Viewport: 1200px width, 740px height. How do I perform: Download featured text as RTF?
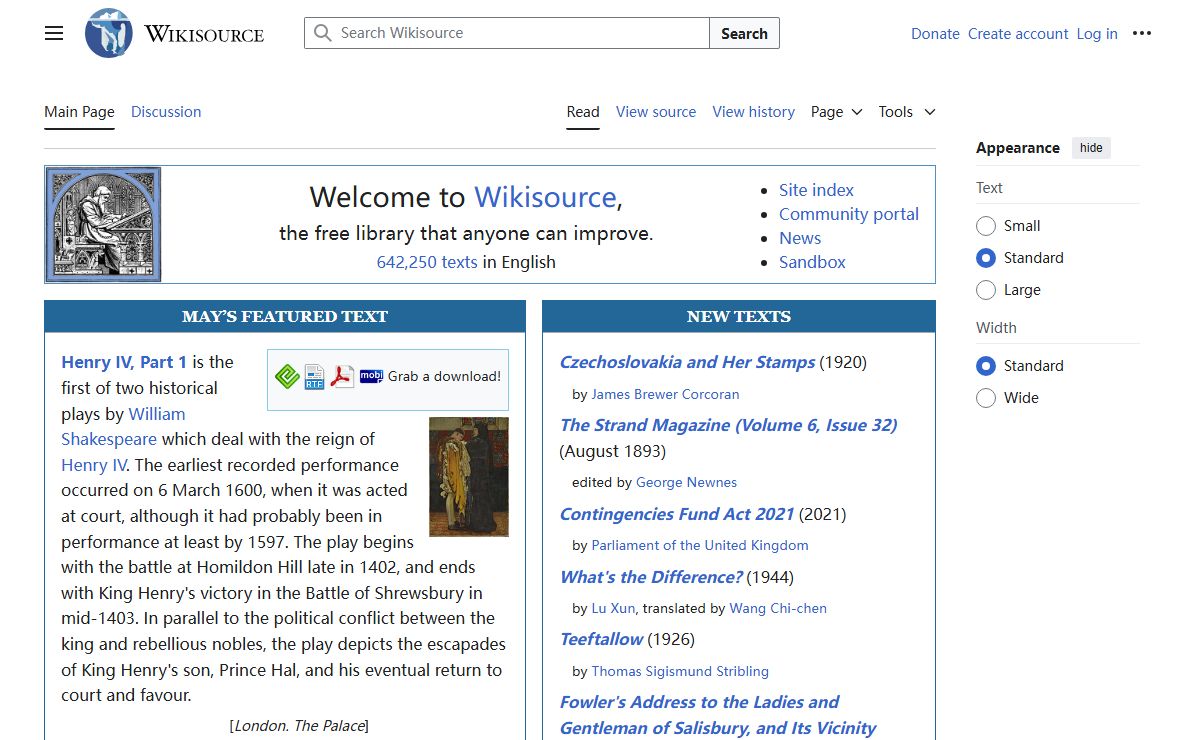pyautogui.click(x=315, y=376)
